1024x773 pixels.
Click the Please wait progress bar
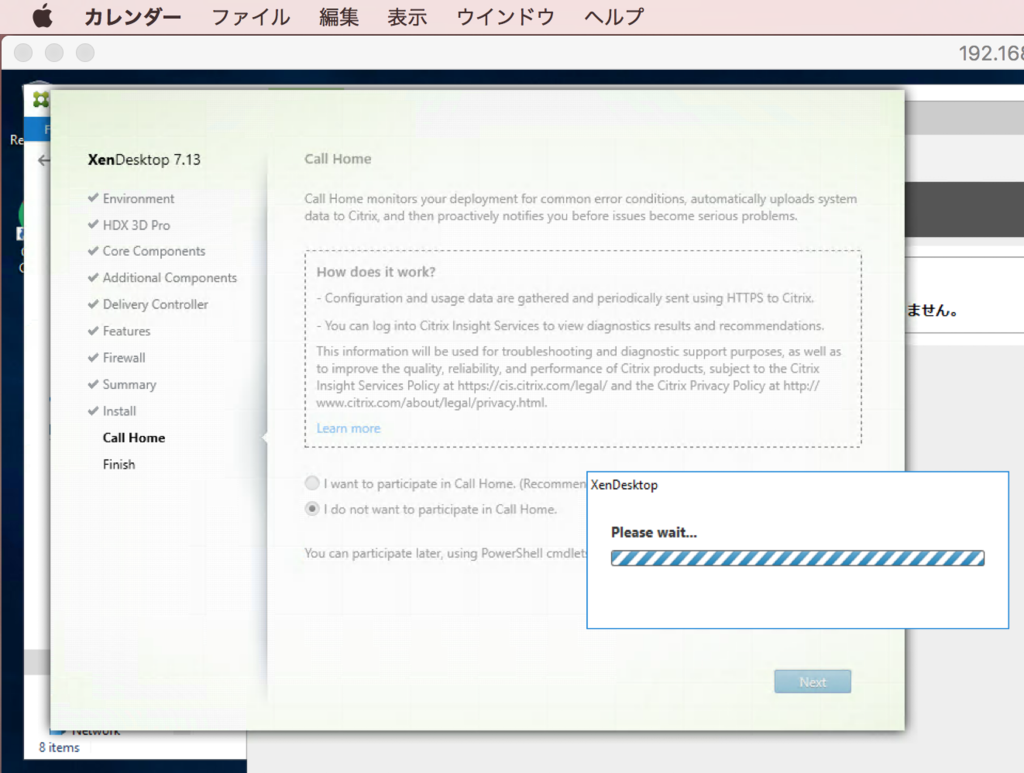tap(797, 558)
